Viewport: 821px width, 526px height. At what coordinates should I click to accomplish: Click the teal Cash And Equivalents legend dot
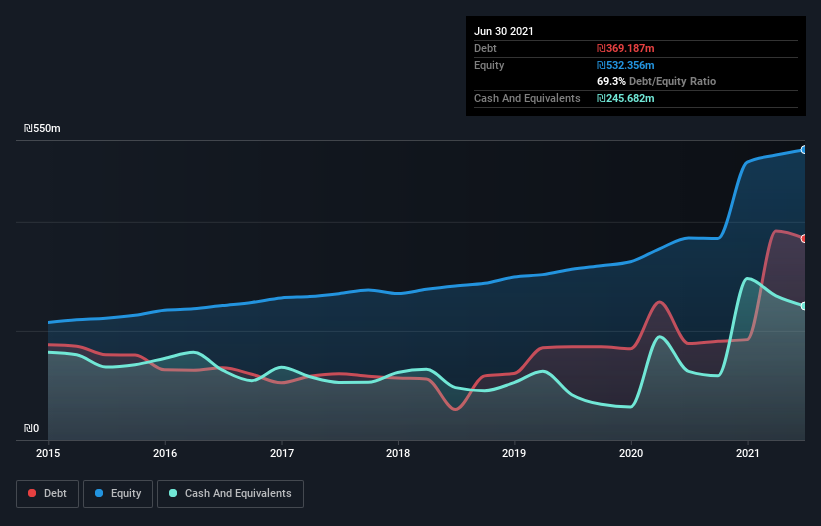[x=173, y=494]
